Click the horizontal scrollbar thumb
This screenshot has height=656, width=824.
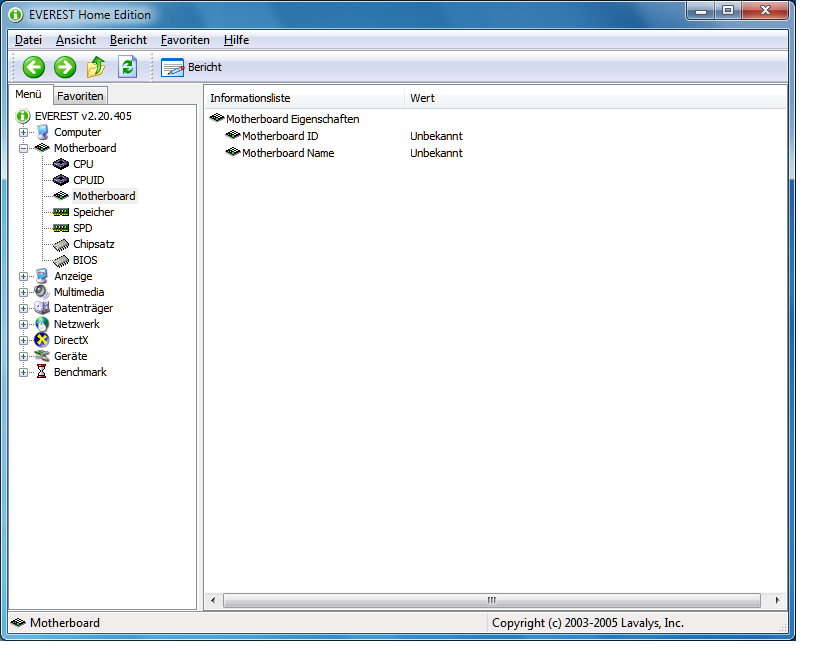pyautogui.click(x=492, y=600)
